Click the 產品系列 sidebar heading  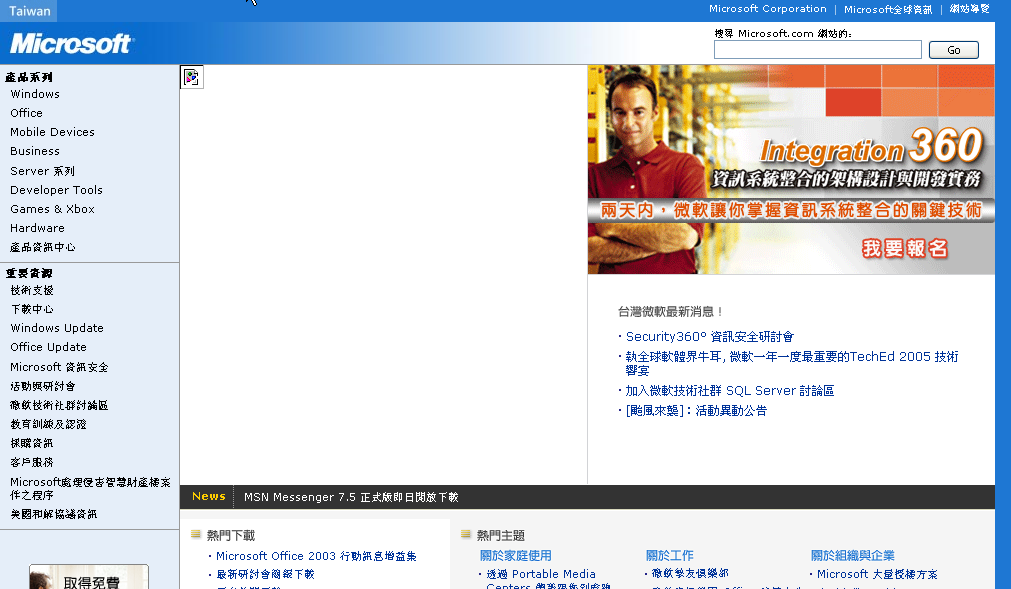coord(29,77)
